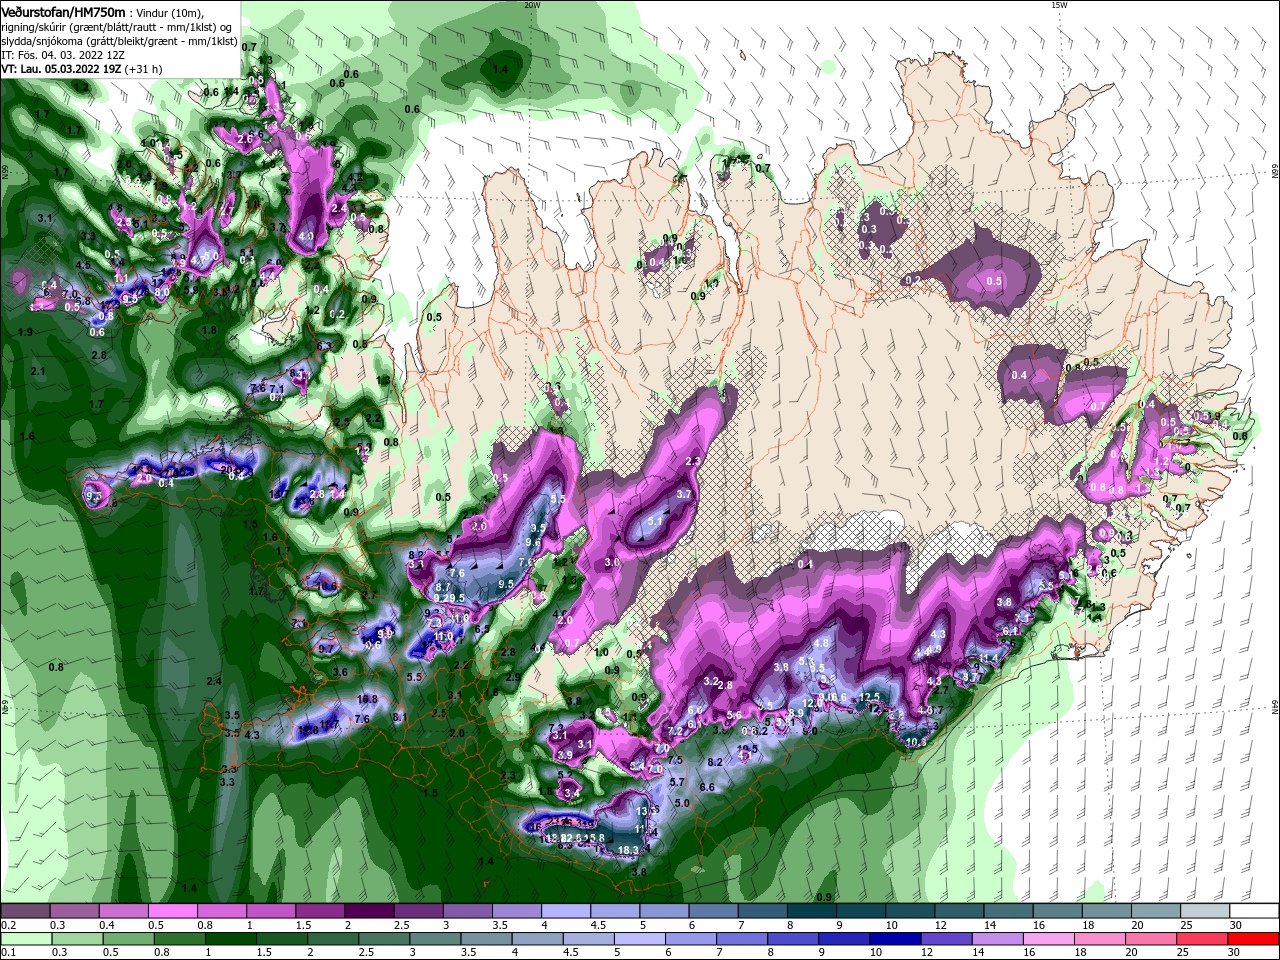Image resolution: width=1280 pixels, height=960 pixels.
Task: Click the 2.1 rain value over ocean
Action: [38, 371]
